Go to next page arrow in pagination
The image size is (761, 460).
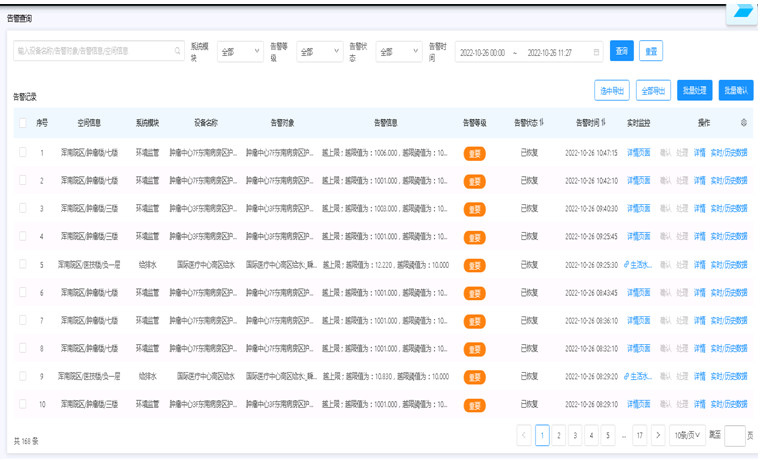[x=658, y=435]
